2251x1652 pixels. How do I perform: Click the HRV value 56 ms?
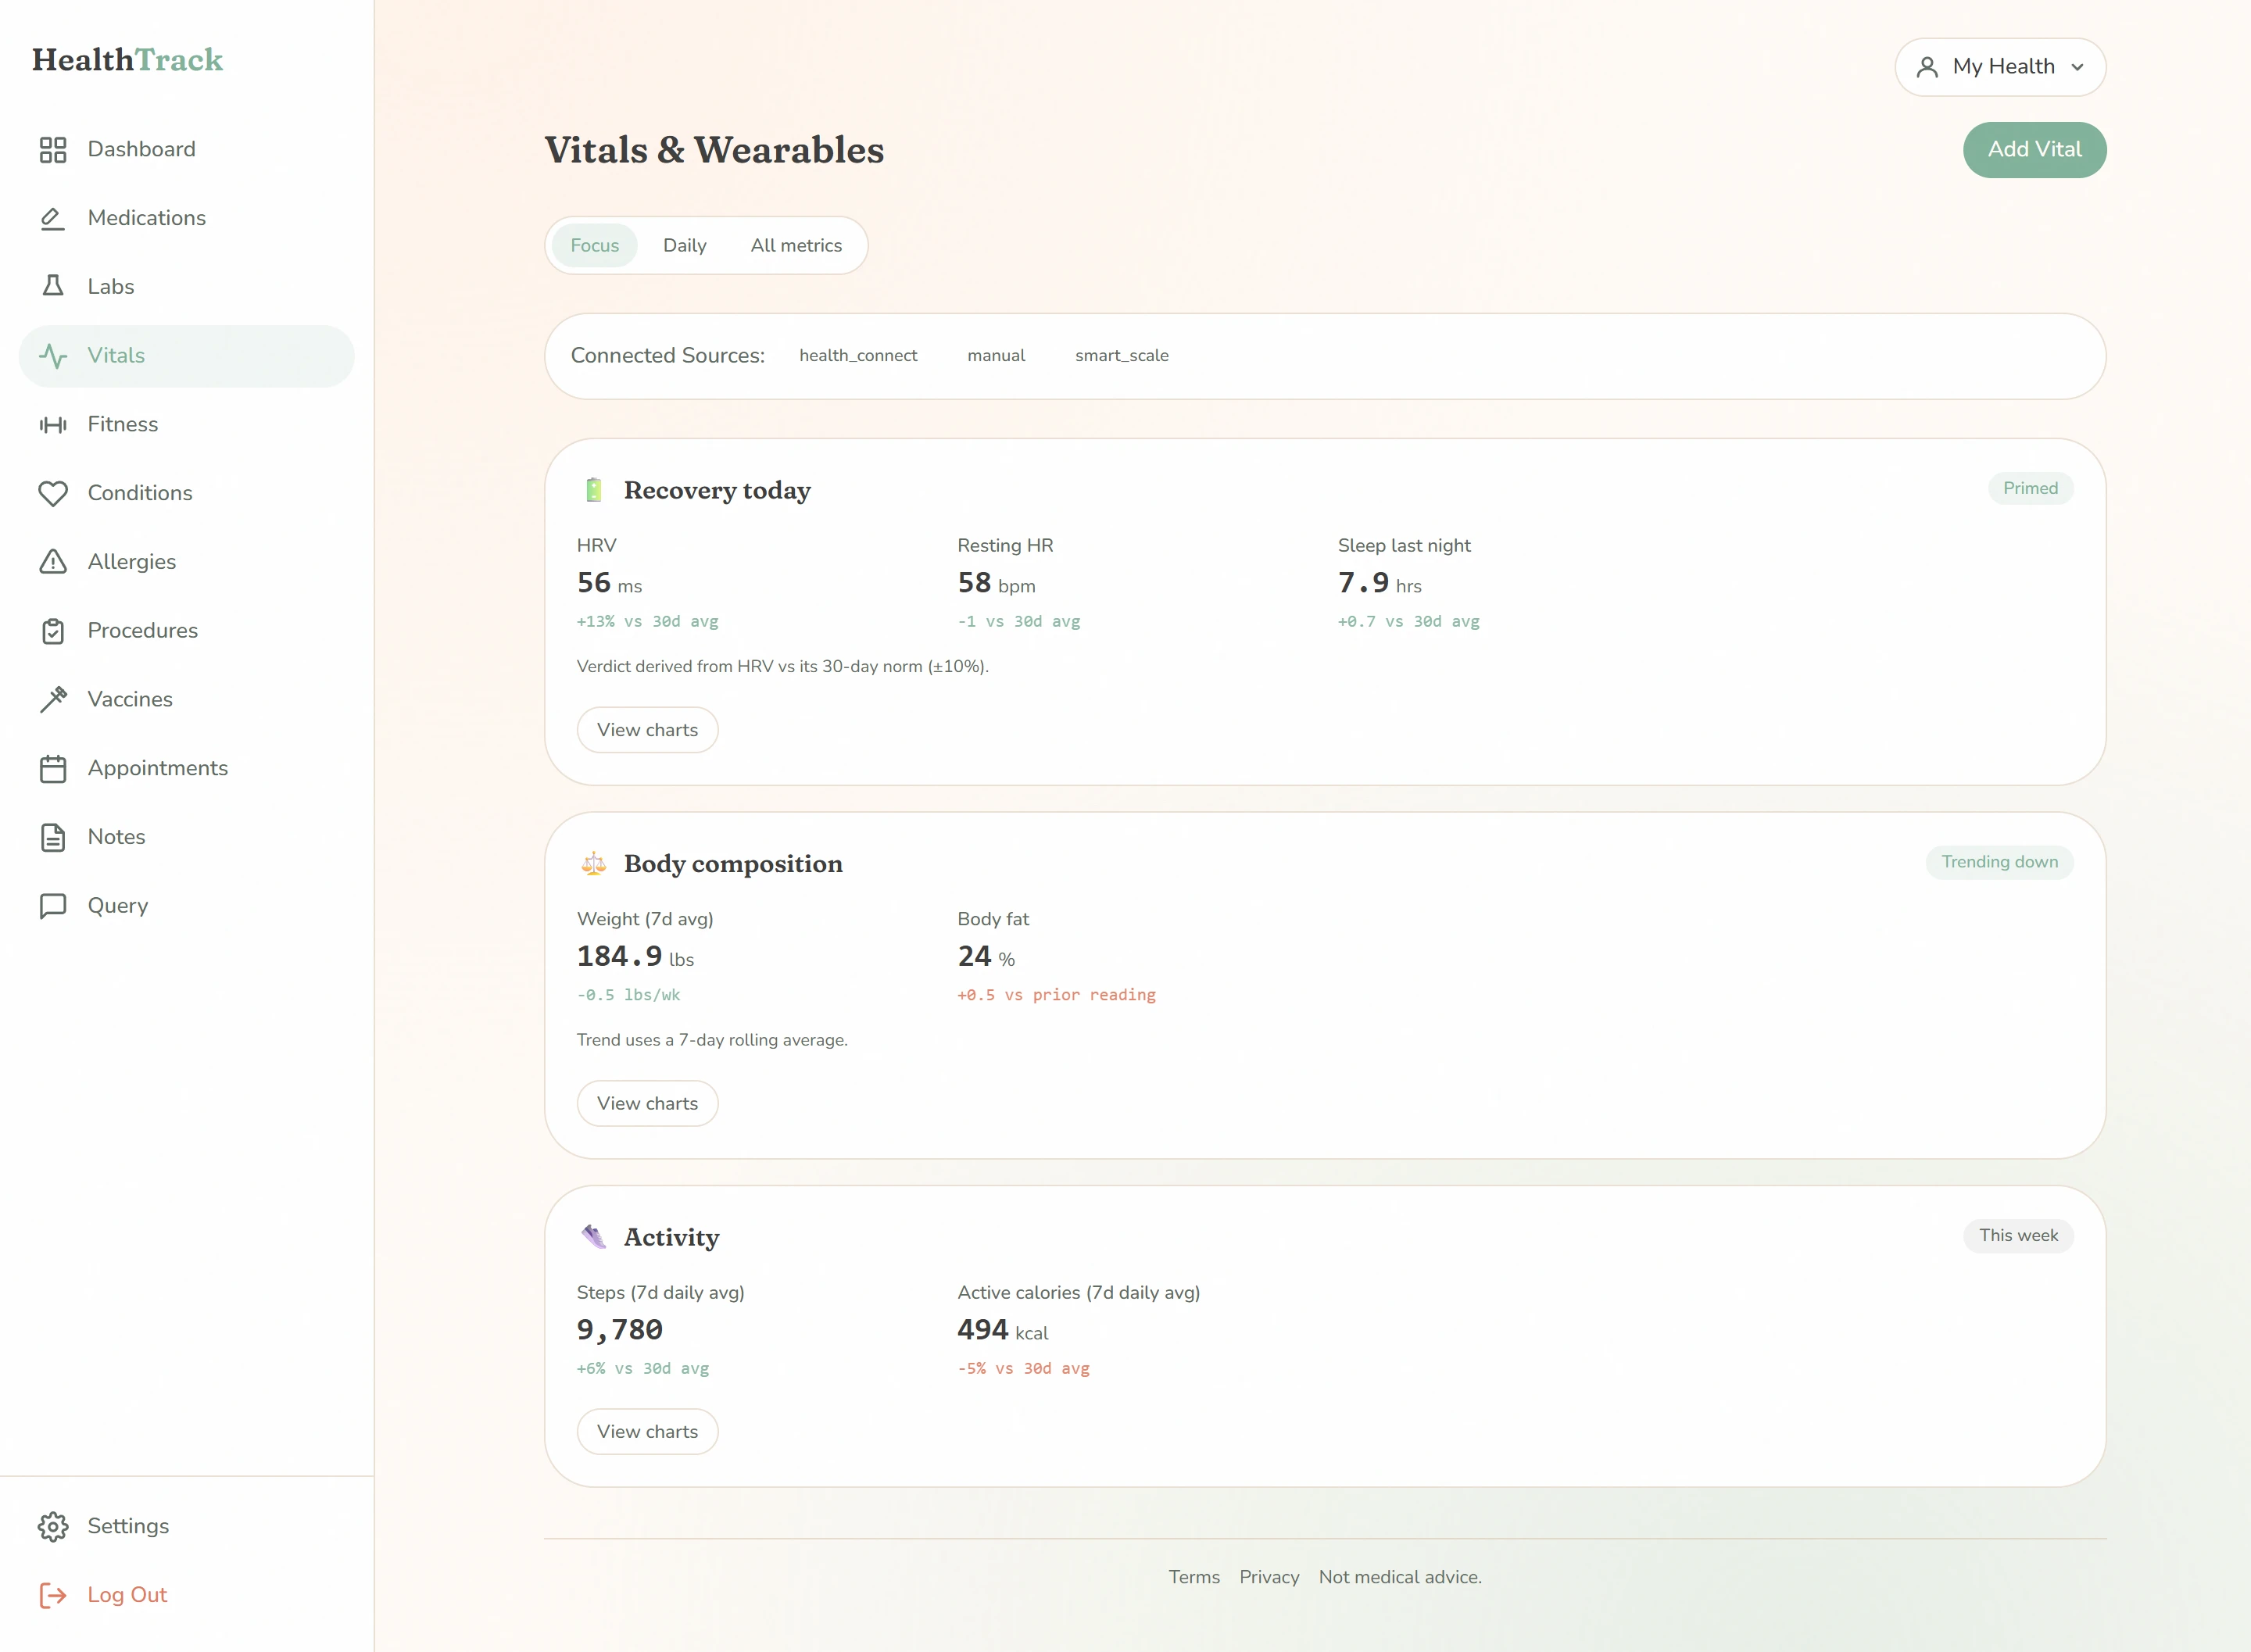(610, 583)
